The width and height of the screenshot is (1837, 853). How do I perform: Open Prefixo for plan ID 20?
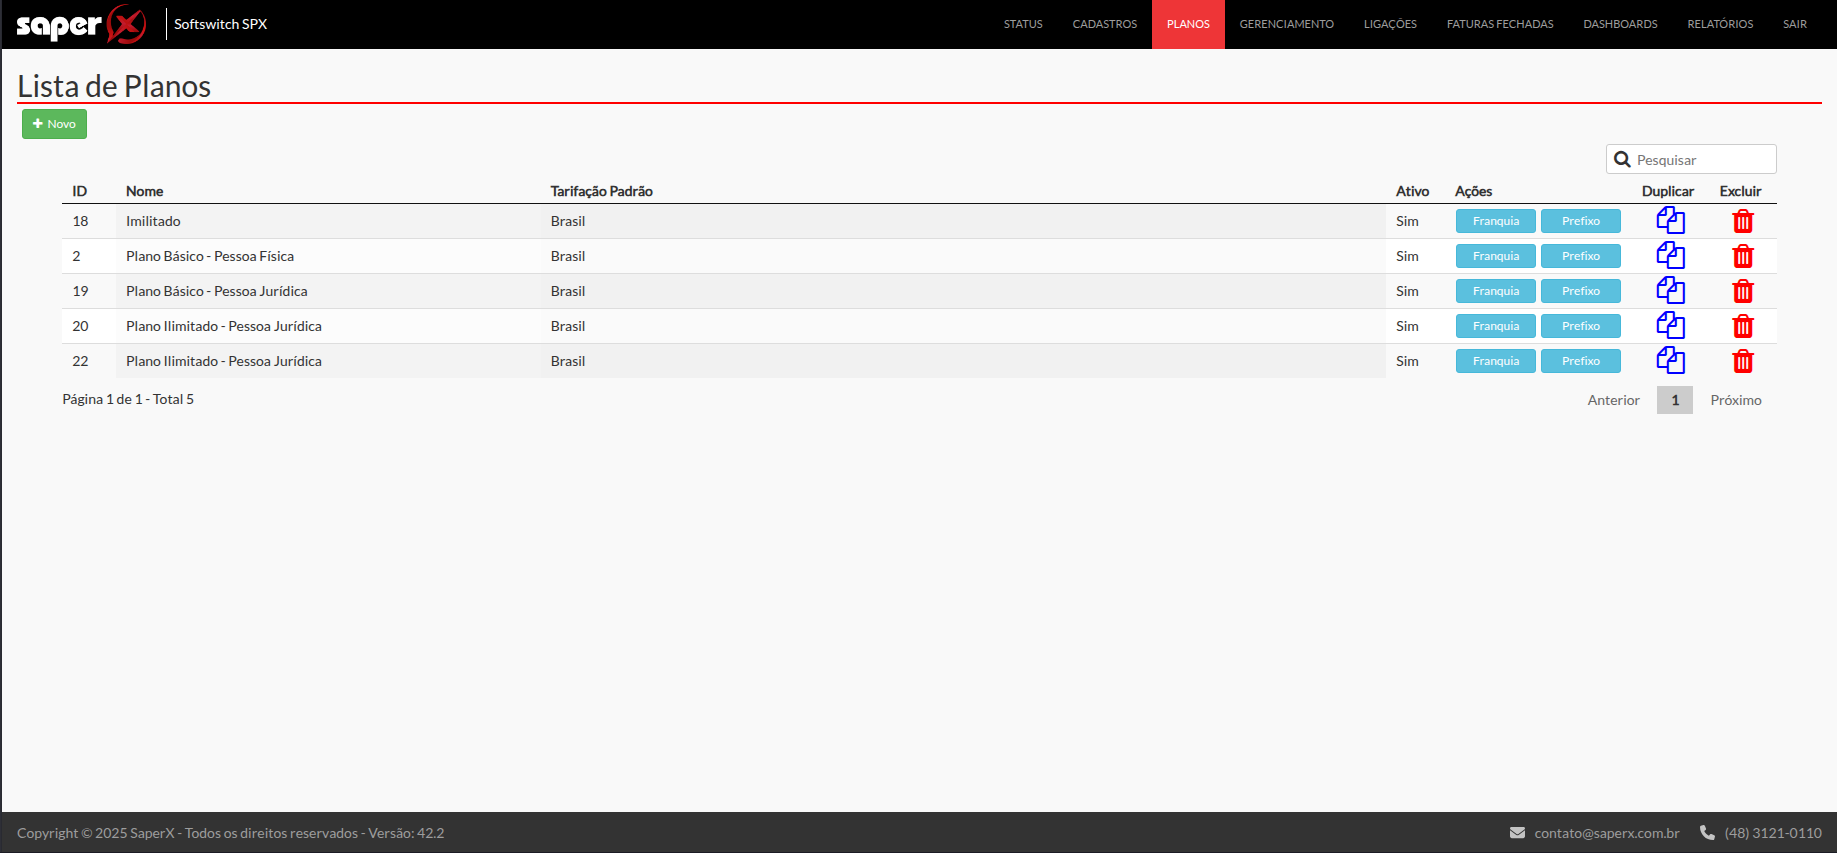[x=1580, y=326]
